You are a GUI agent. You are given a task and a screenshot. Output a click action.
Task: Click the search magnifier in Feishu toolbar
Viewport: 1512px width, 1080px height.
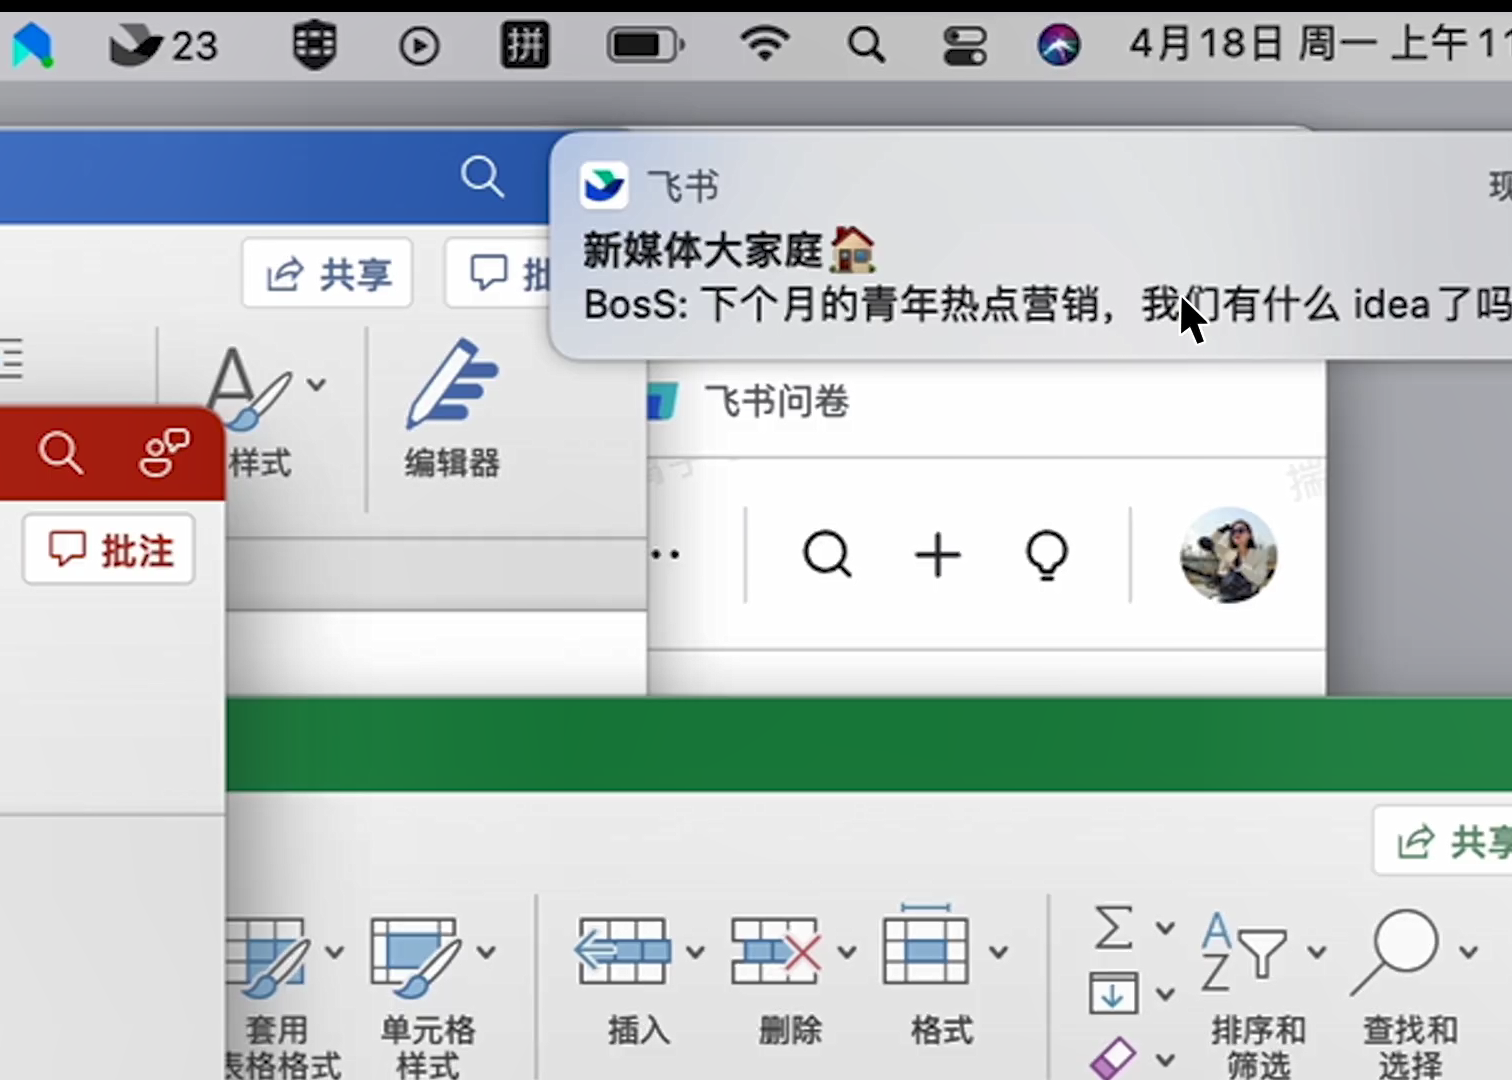pyautogui.click(x=827, y=554)
